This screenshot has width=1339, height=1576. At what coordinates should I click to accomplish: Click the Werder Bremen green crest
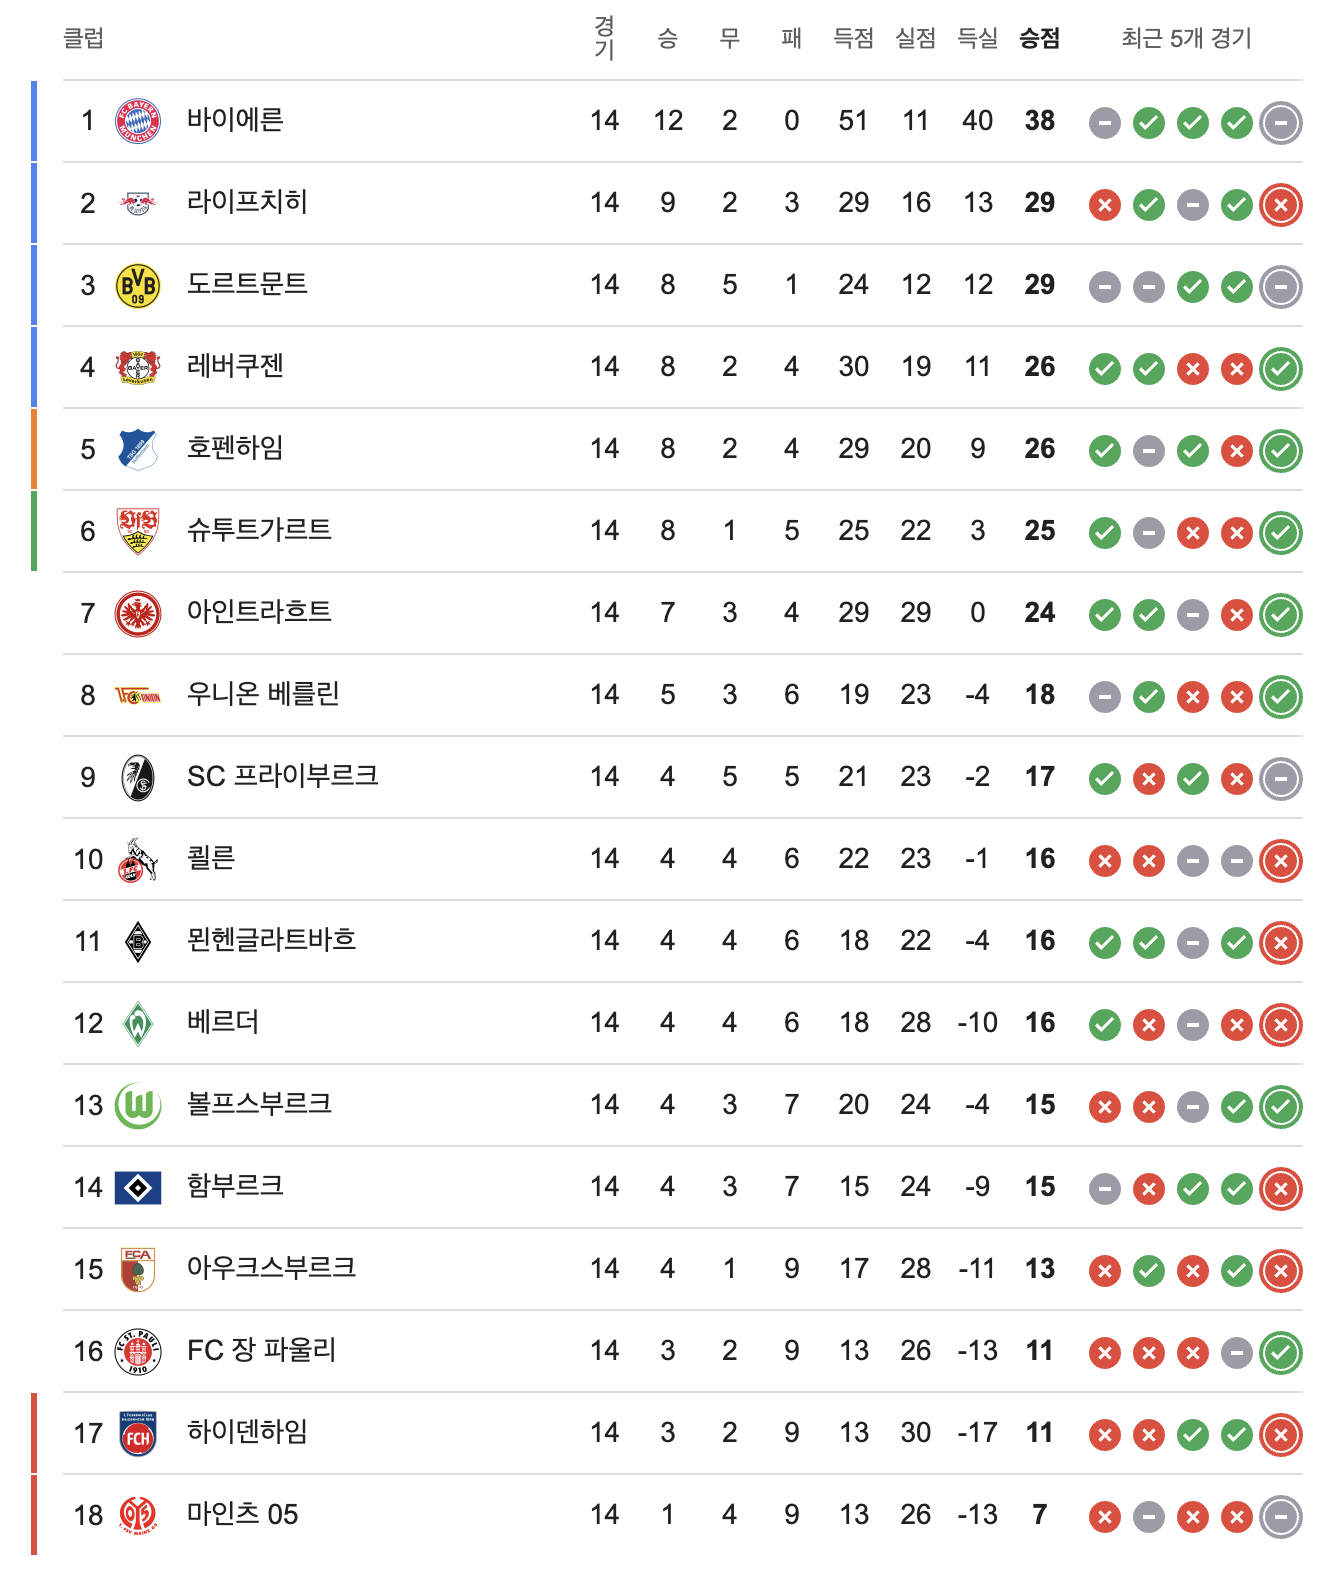click(x=138, y=1023)
